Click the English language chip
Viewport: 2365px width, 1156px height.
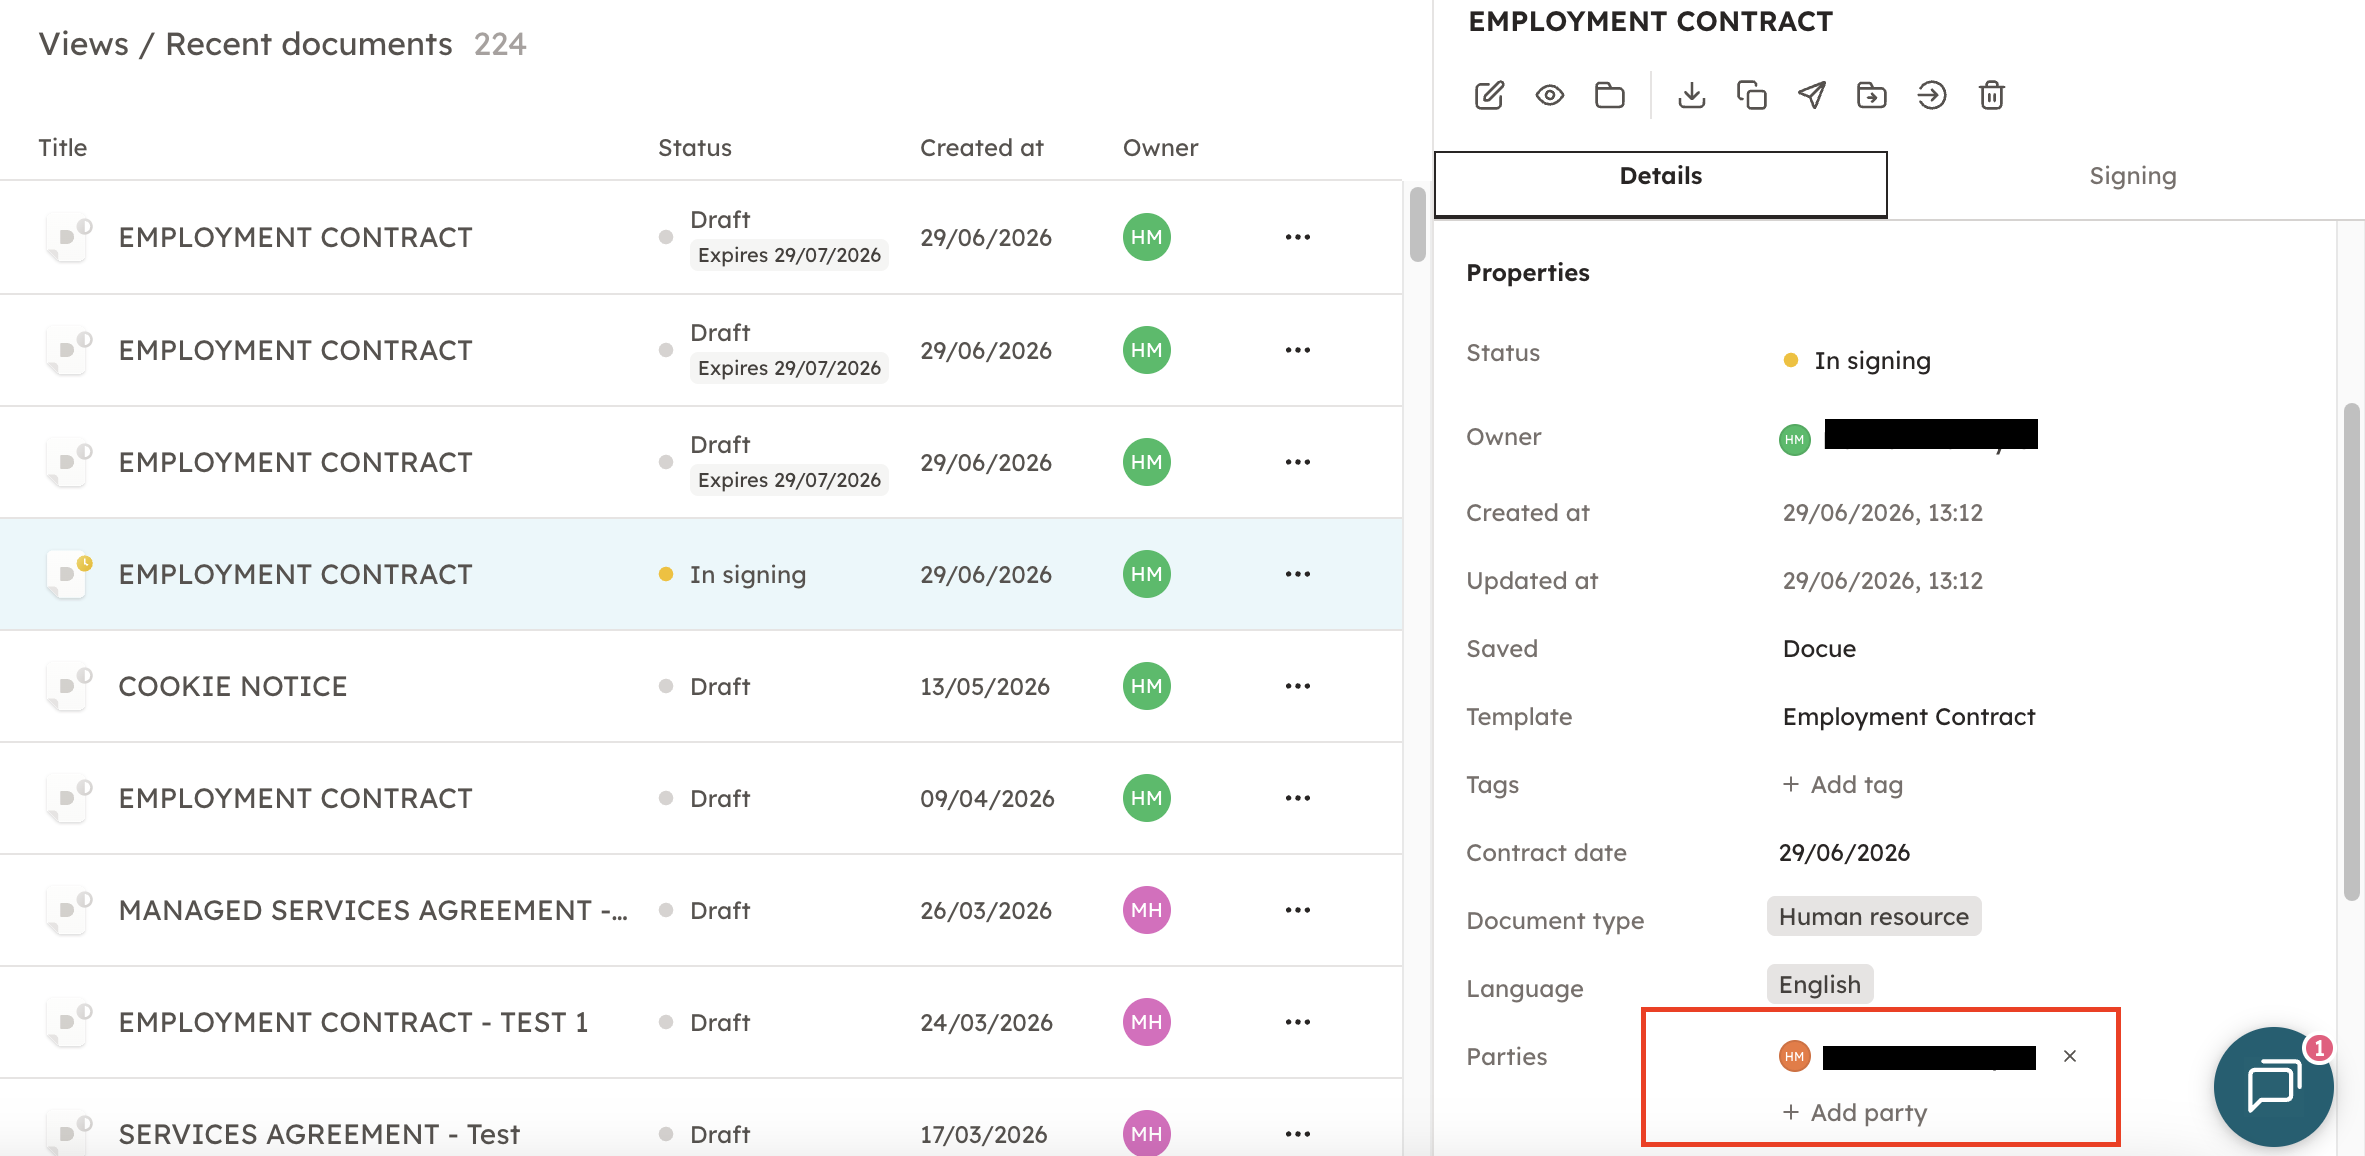1820,985
